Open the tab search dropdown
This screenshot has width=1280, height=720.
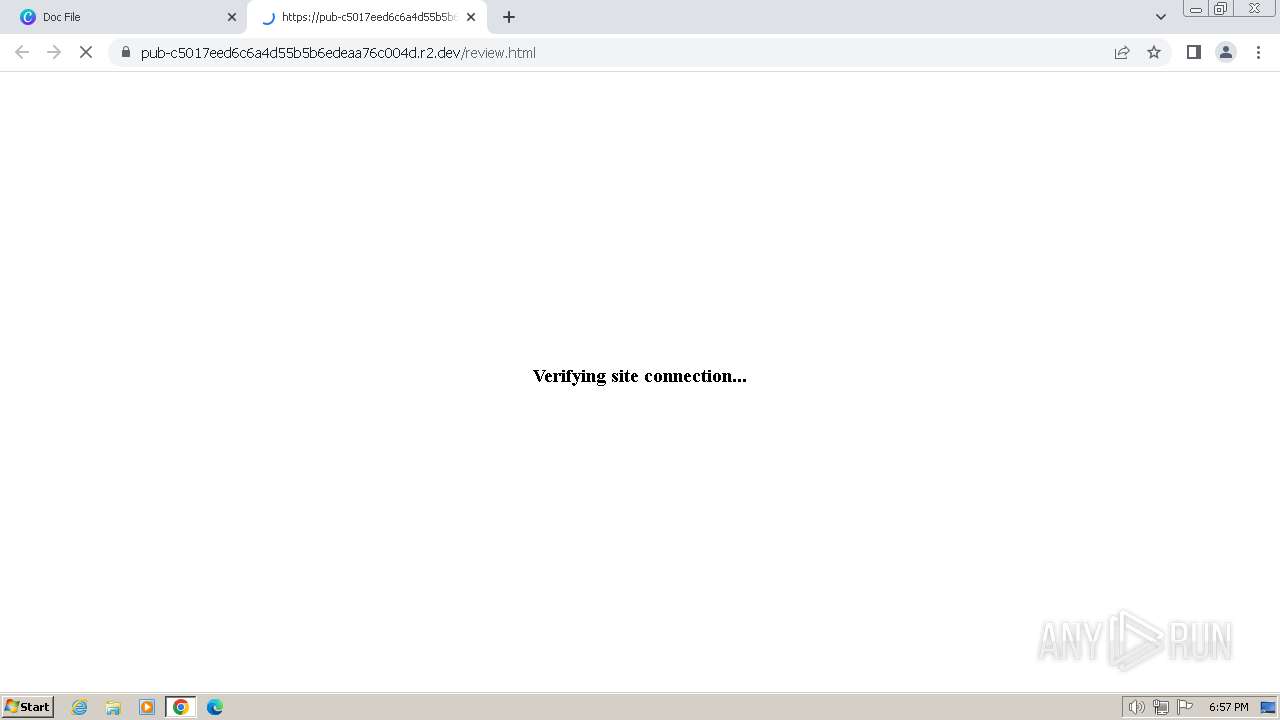(x=1161, y=17)
